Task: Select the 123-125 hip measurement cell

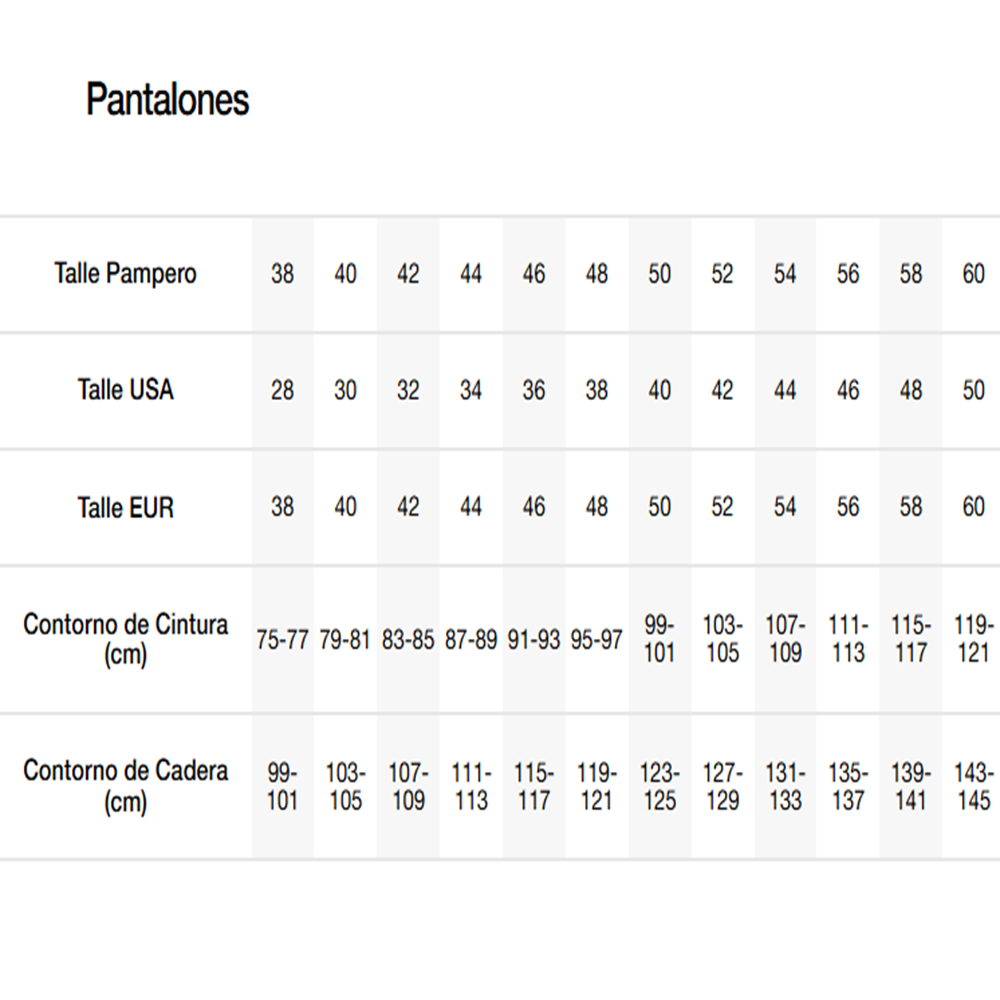Action: (660, 787)
